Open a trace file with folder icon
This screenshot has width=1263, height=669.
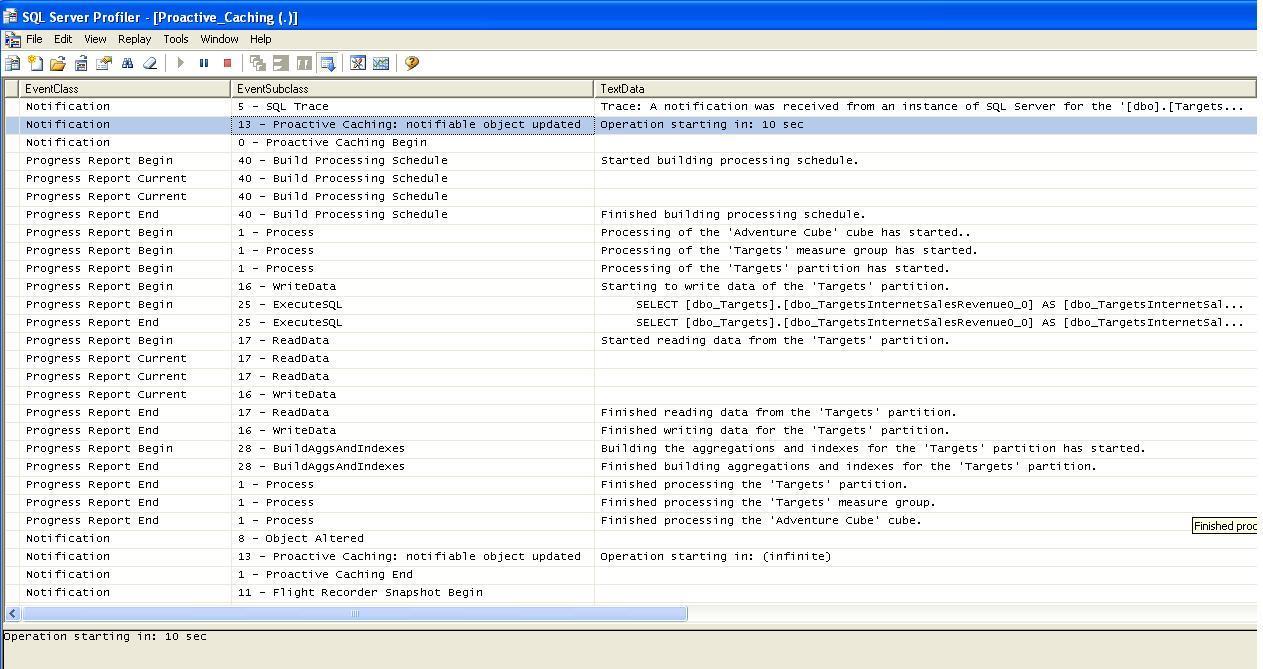58,63
